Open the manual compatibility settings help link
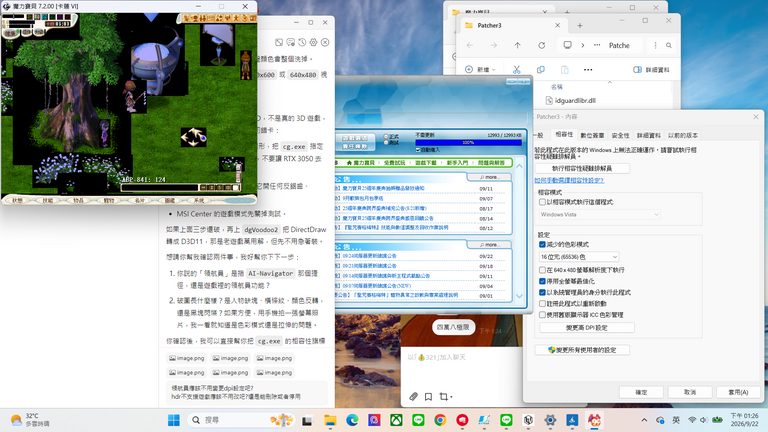The image size is (768, 432). [569, 180]
